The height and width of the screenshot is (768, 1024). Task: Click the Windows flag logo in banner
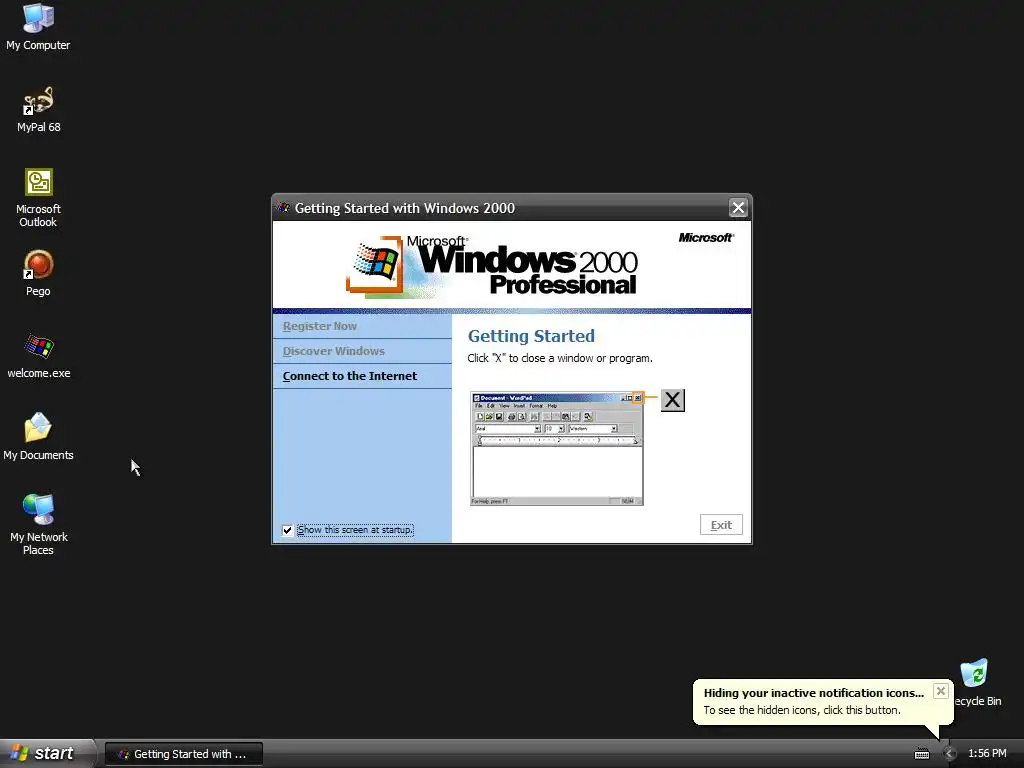tap(376, 265)
